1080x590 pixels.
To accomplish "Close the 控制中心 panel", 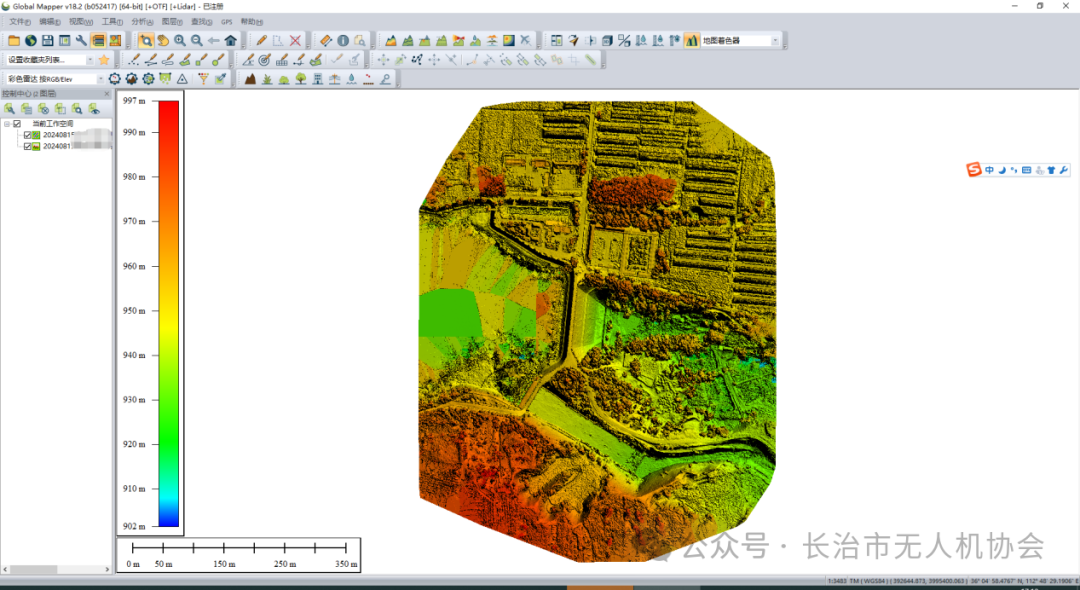I will coord(107,94).
